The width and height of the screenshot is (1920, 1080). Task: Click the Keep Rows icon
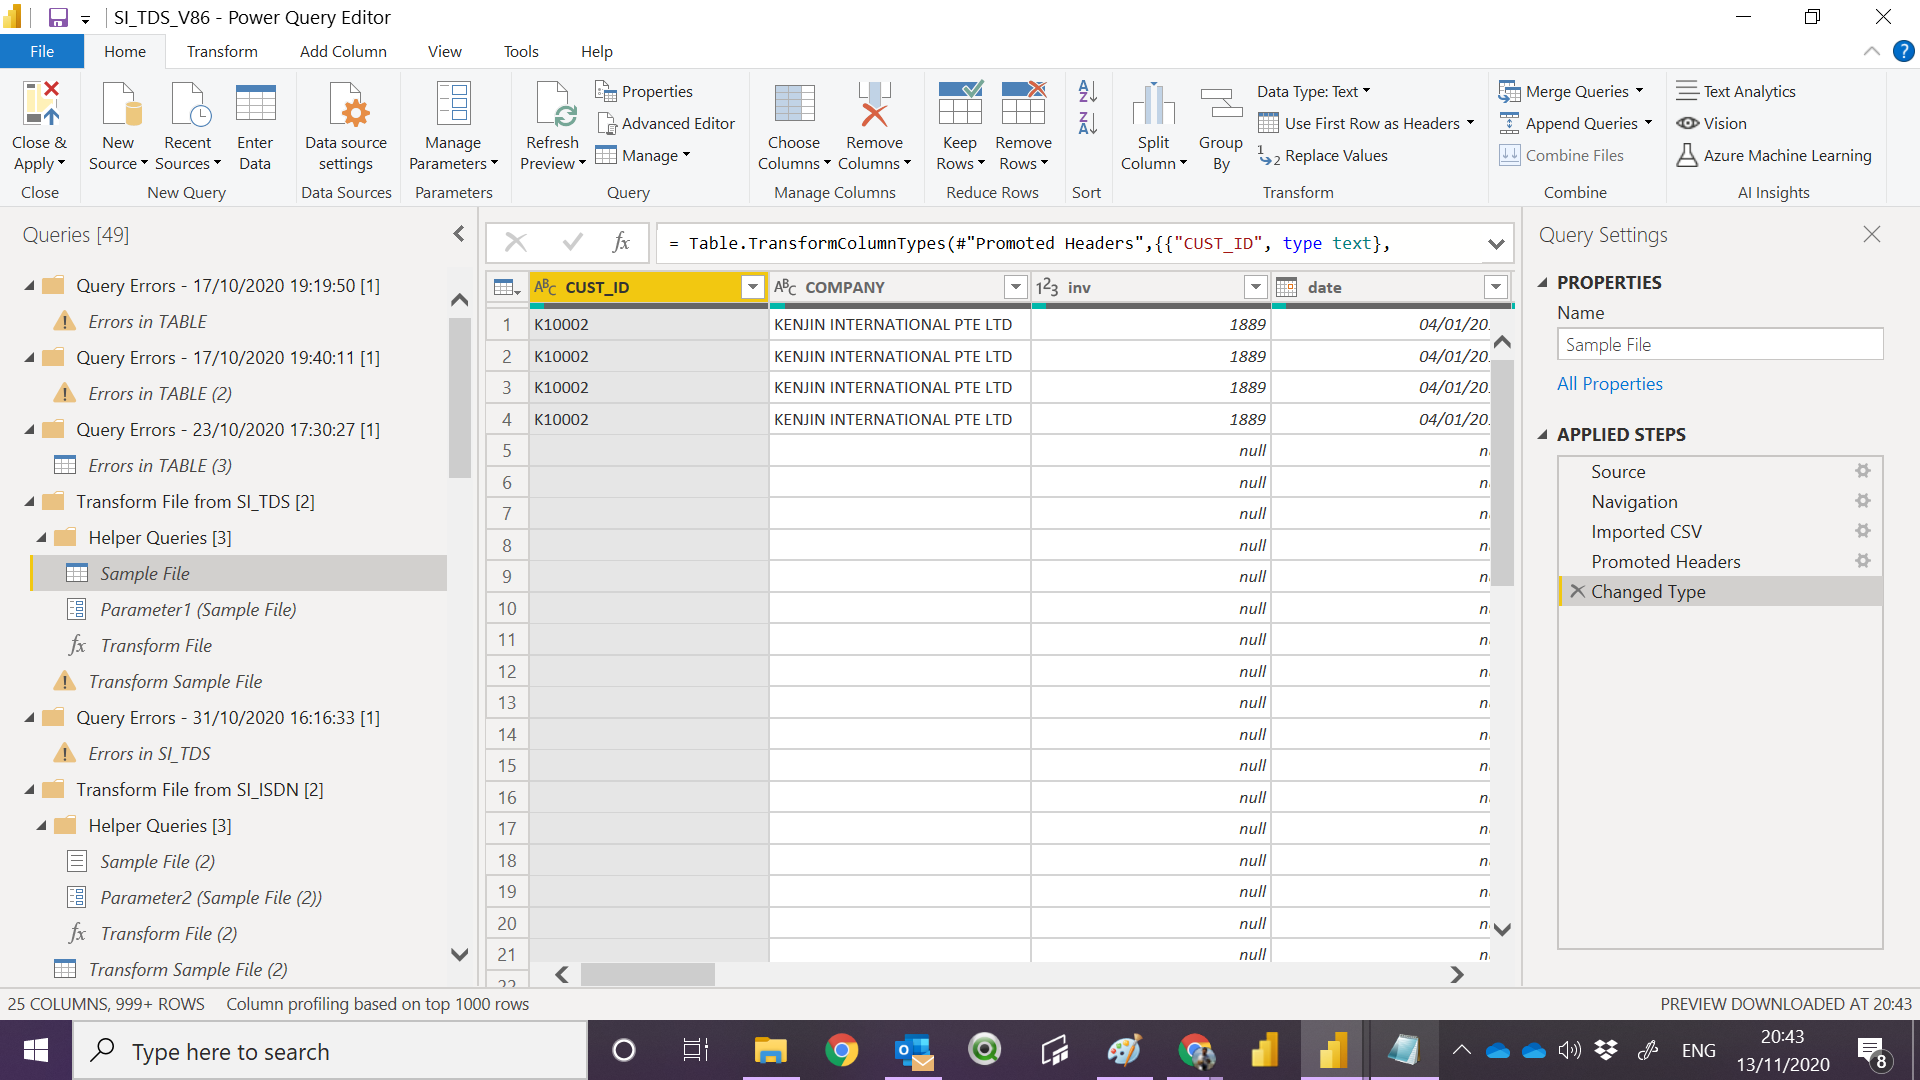pyautogui.click(x=960, y=104)
